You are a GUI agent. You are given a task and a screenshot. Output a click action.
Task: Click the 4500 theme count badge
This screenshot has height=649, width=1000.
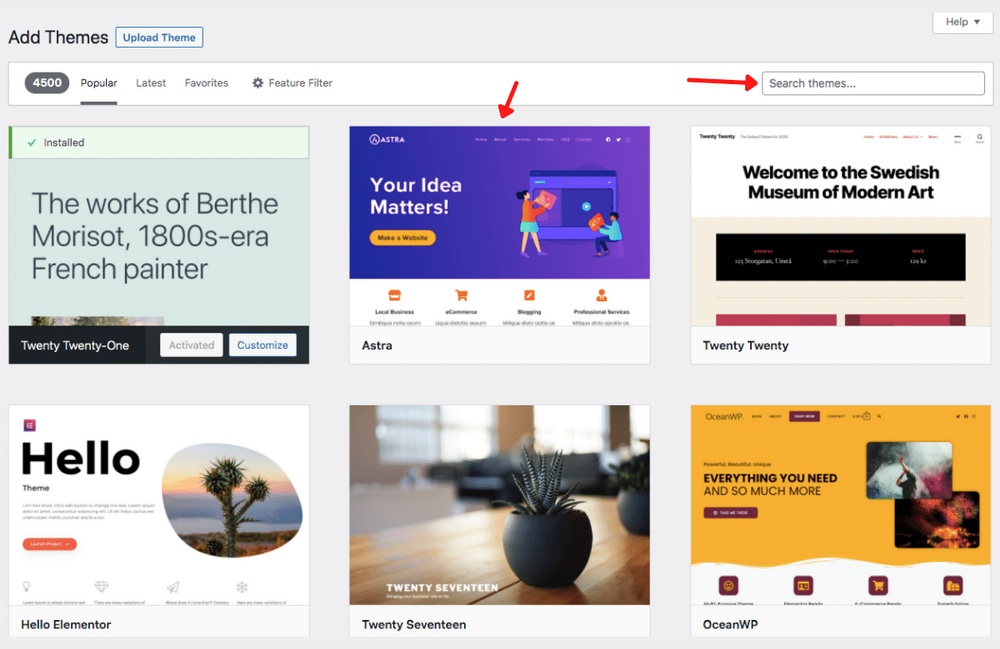point(47,83)
